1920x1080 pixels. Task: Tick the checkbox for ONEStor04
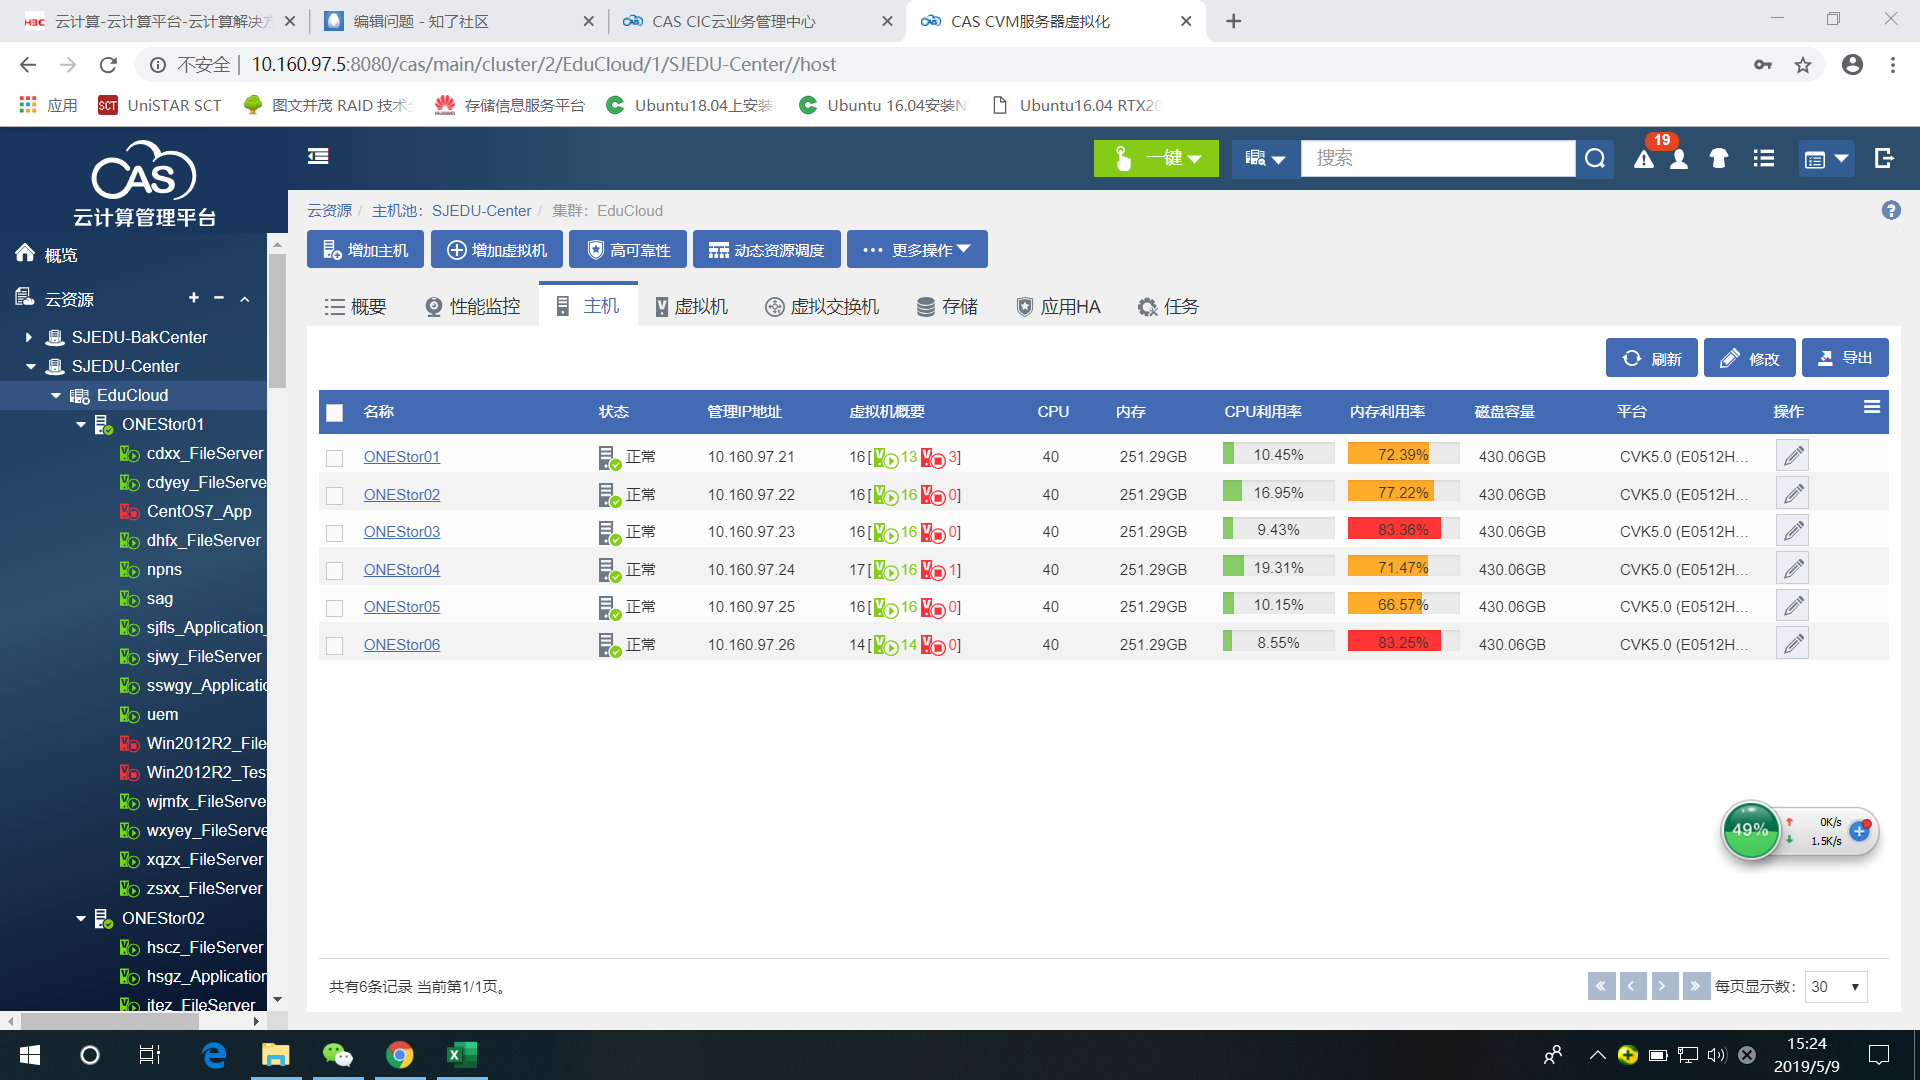[335, 570]
